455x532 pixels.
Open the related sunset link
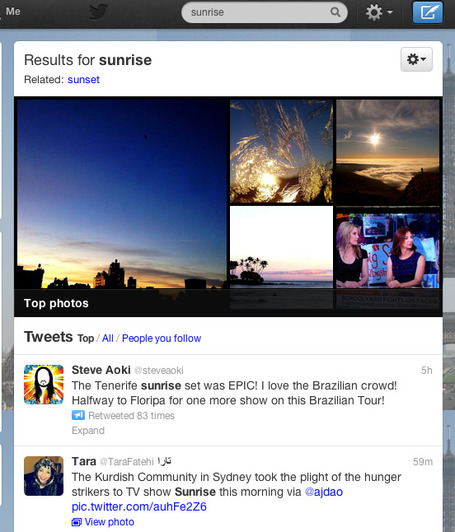tap(83, 80)
